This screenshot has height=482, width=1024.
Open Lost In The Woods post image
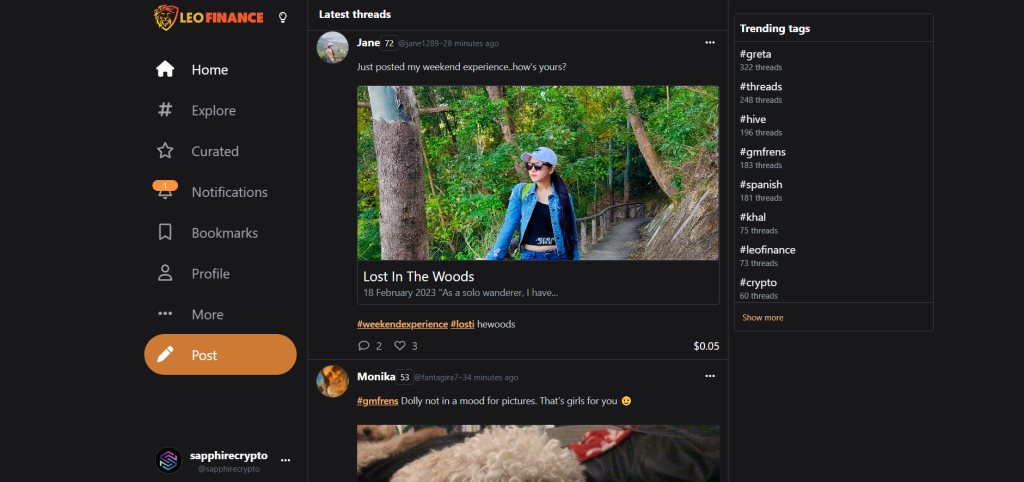(538, 172)
